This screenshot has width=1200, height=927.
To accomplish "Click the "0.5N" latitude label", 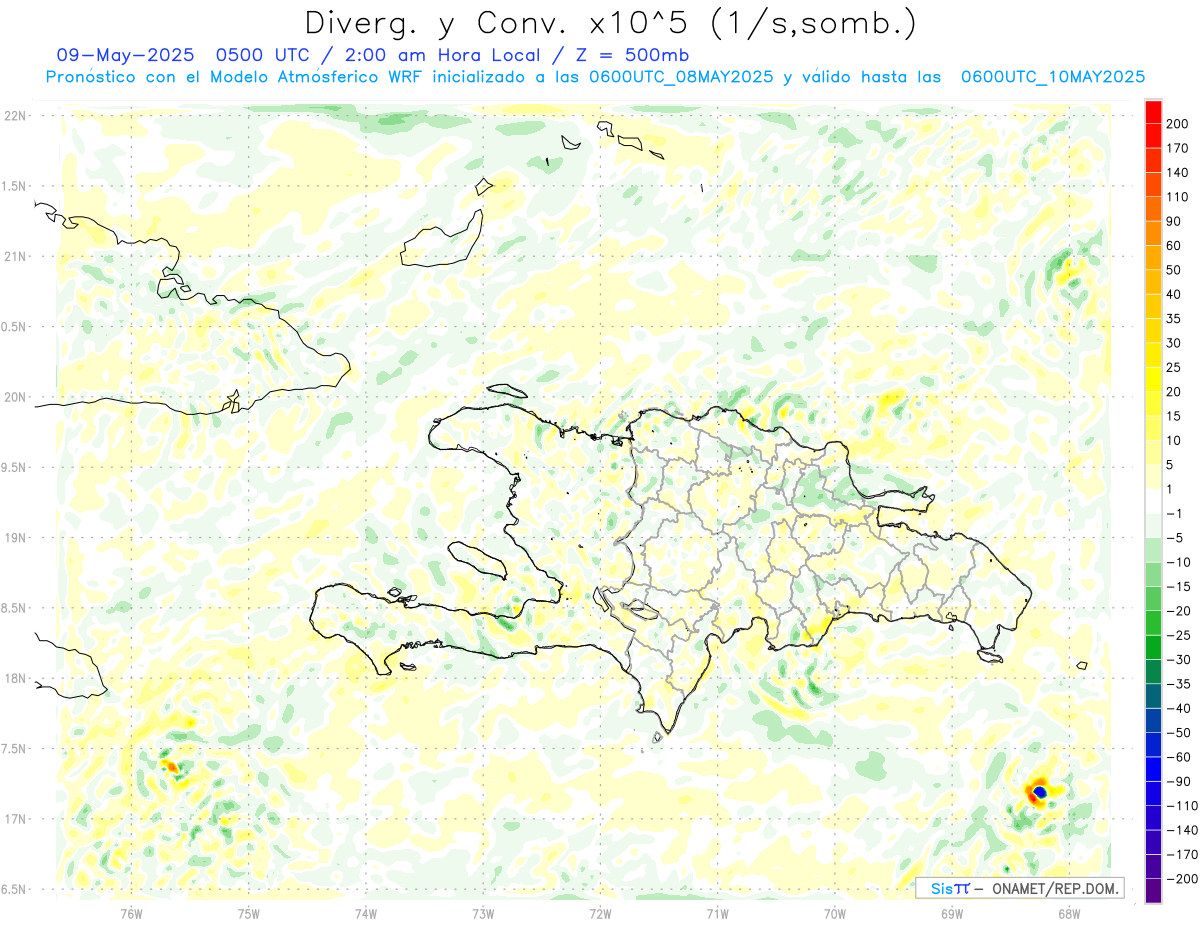I will click(15, 327).
